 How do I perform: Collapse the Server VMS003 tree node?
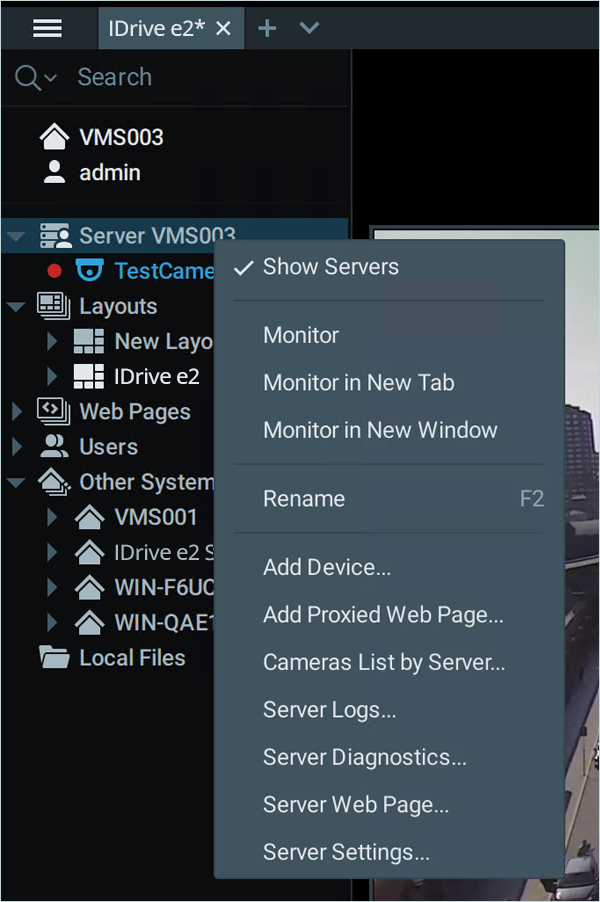click(16, 238)
